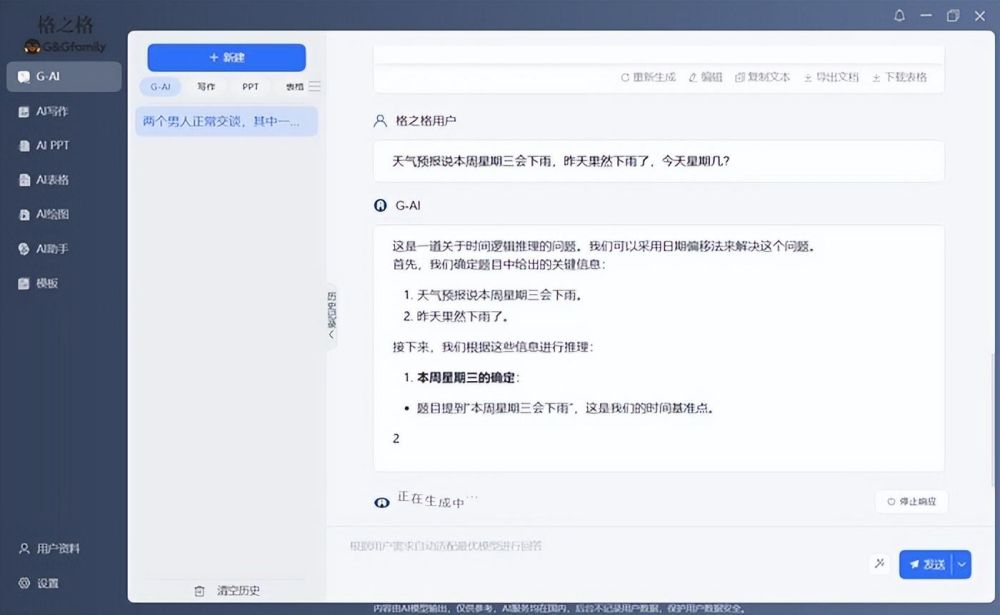Click 复制文本 to copy text
1000x615 pixels.
762,77
